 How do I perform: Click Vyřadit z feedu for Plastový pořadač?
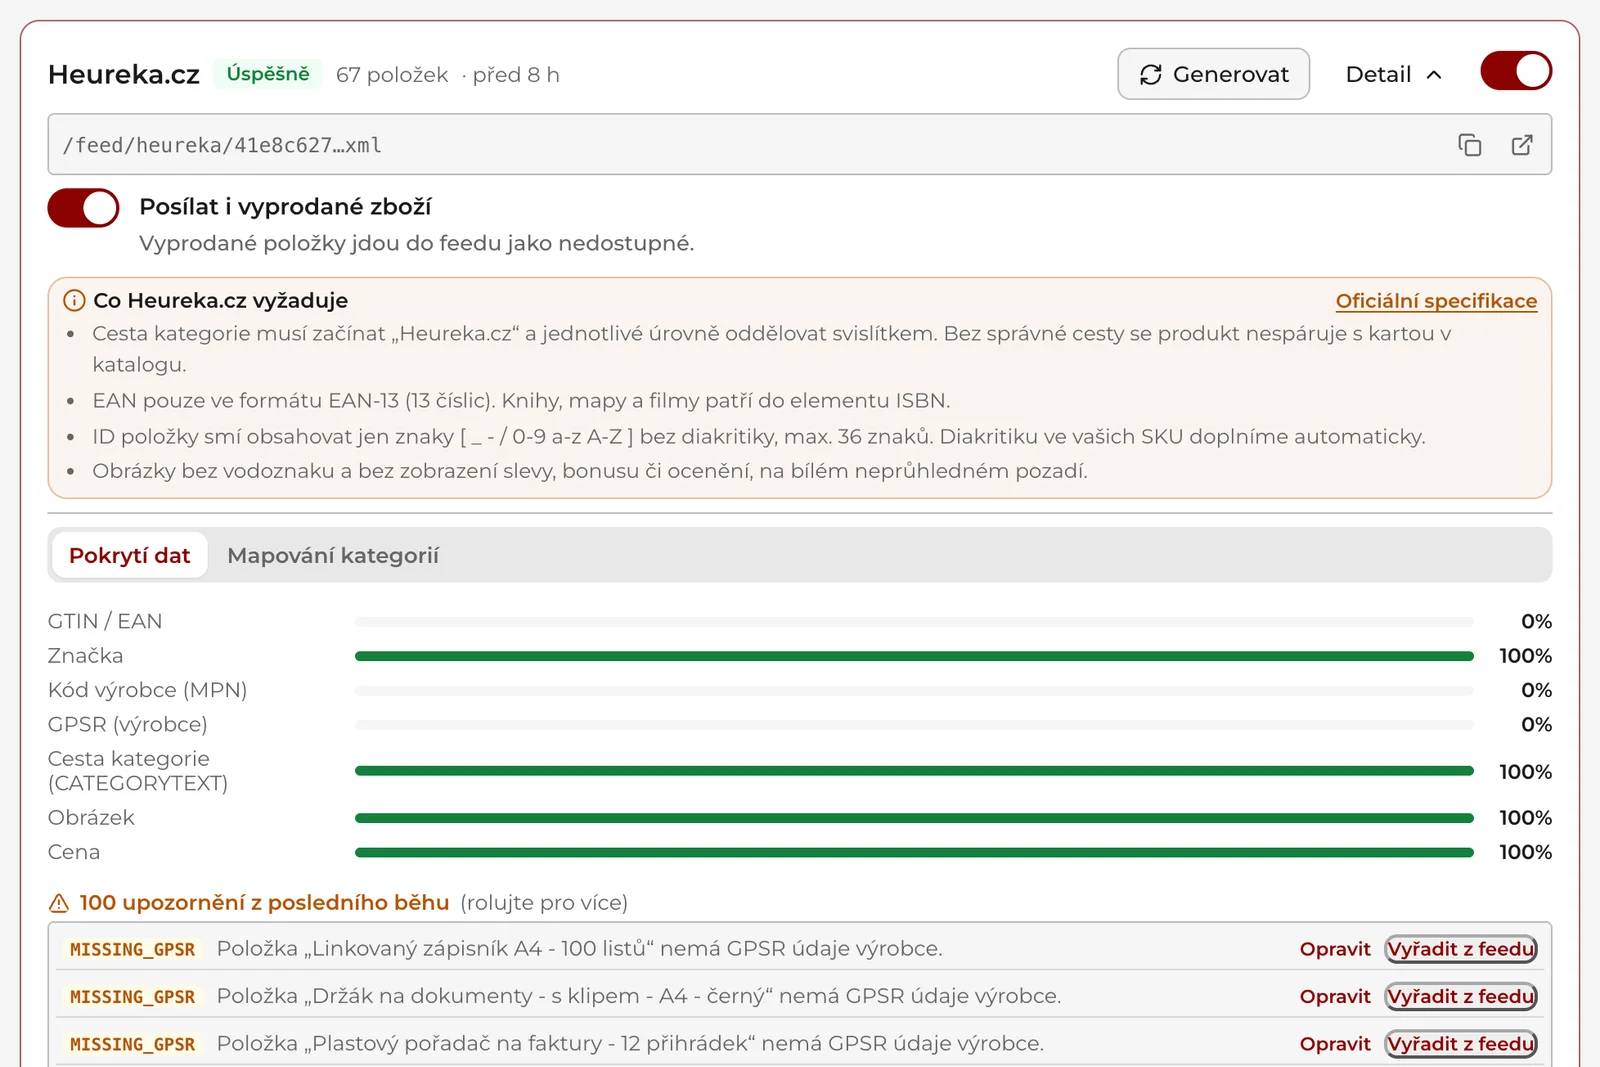coord(1461,1043)
